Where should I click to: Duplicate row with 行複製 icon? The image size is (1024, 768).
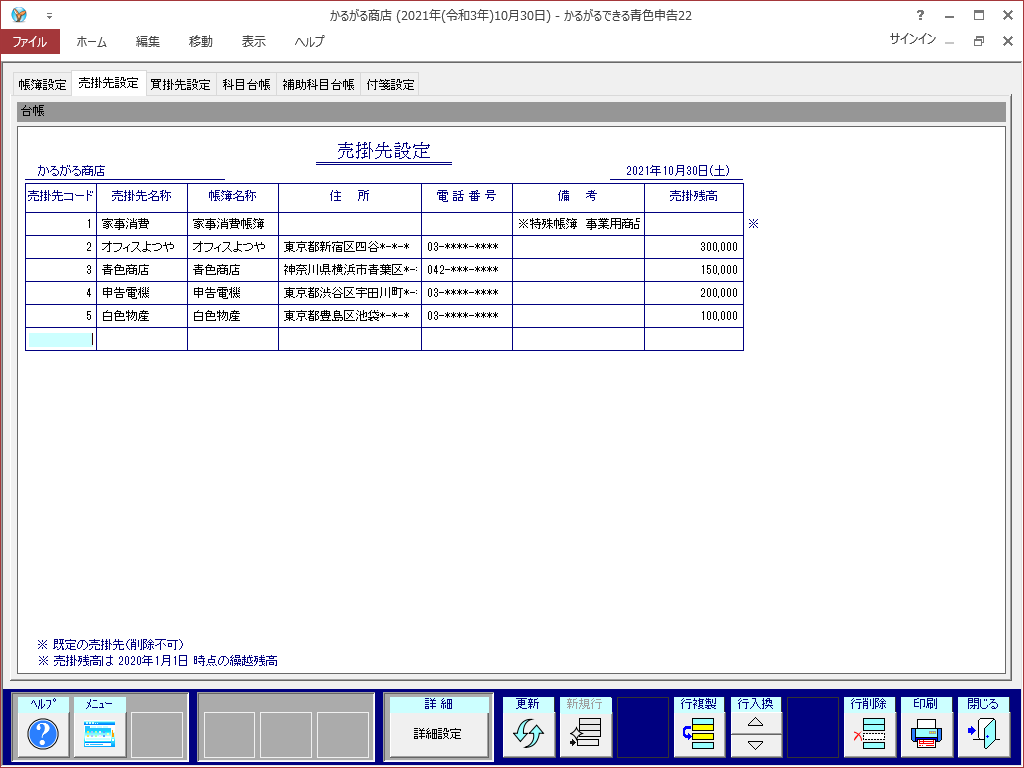coord(699,733)
